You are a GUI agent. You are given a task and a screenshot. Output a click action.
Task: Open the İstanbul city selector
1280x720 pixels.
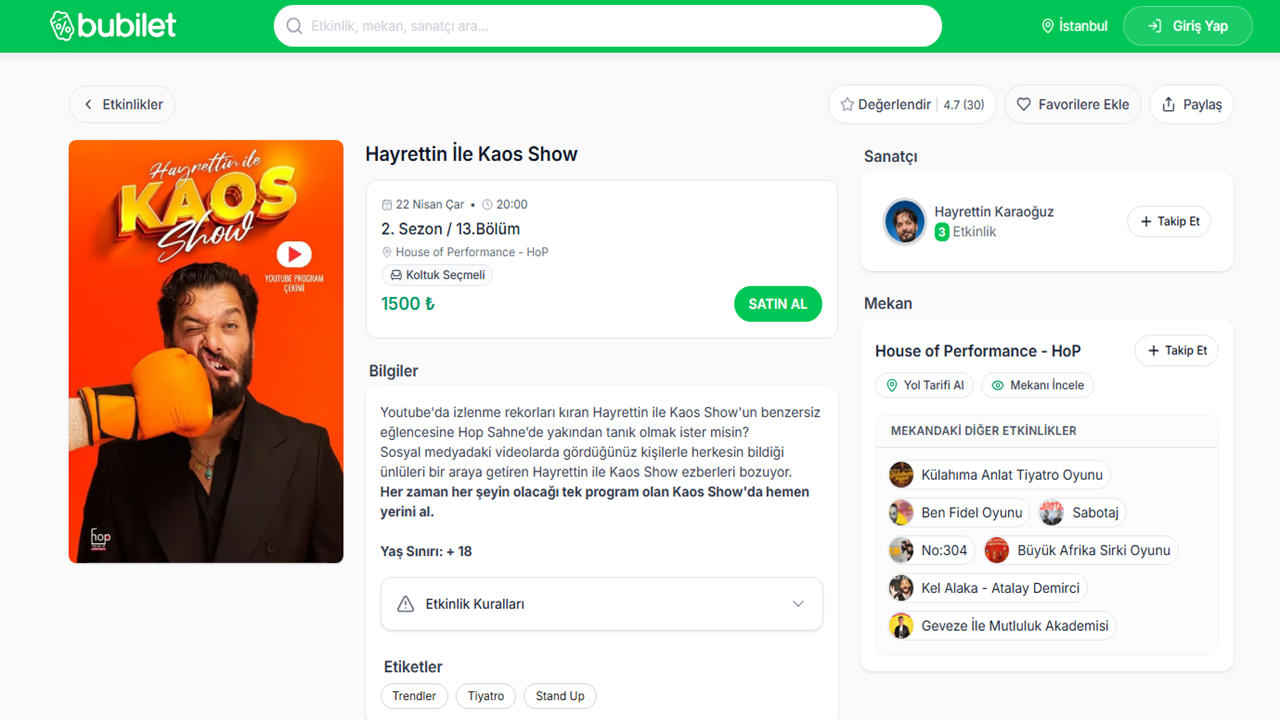coord(1074,26)
